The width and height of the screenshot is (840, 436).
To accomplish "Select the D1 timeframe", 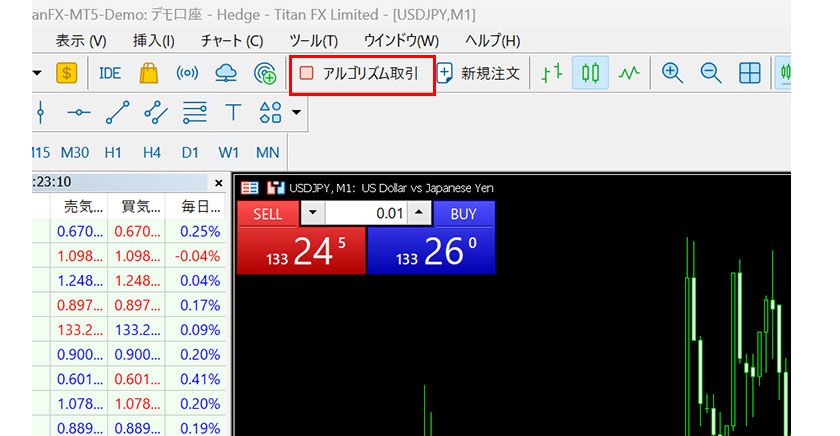I will (190, 153).
